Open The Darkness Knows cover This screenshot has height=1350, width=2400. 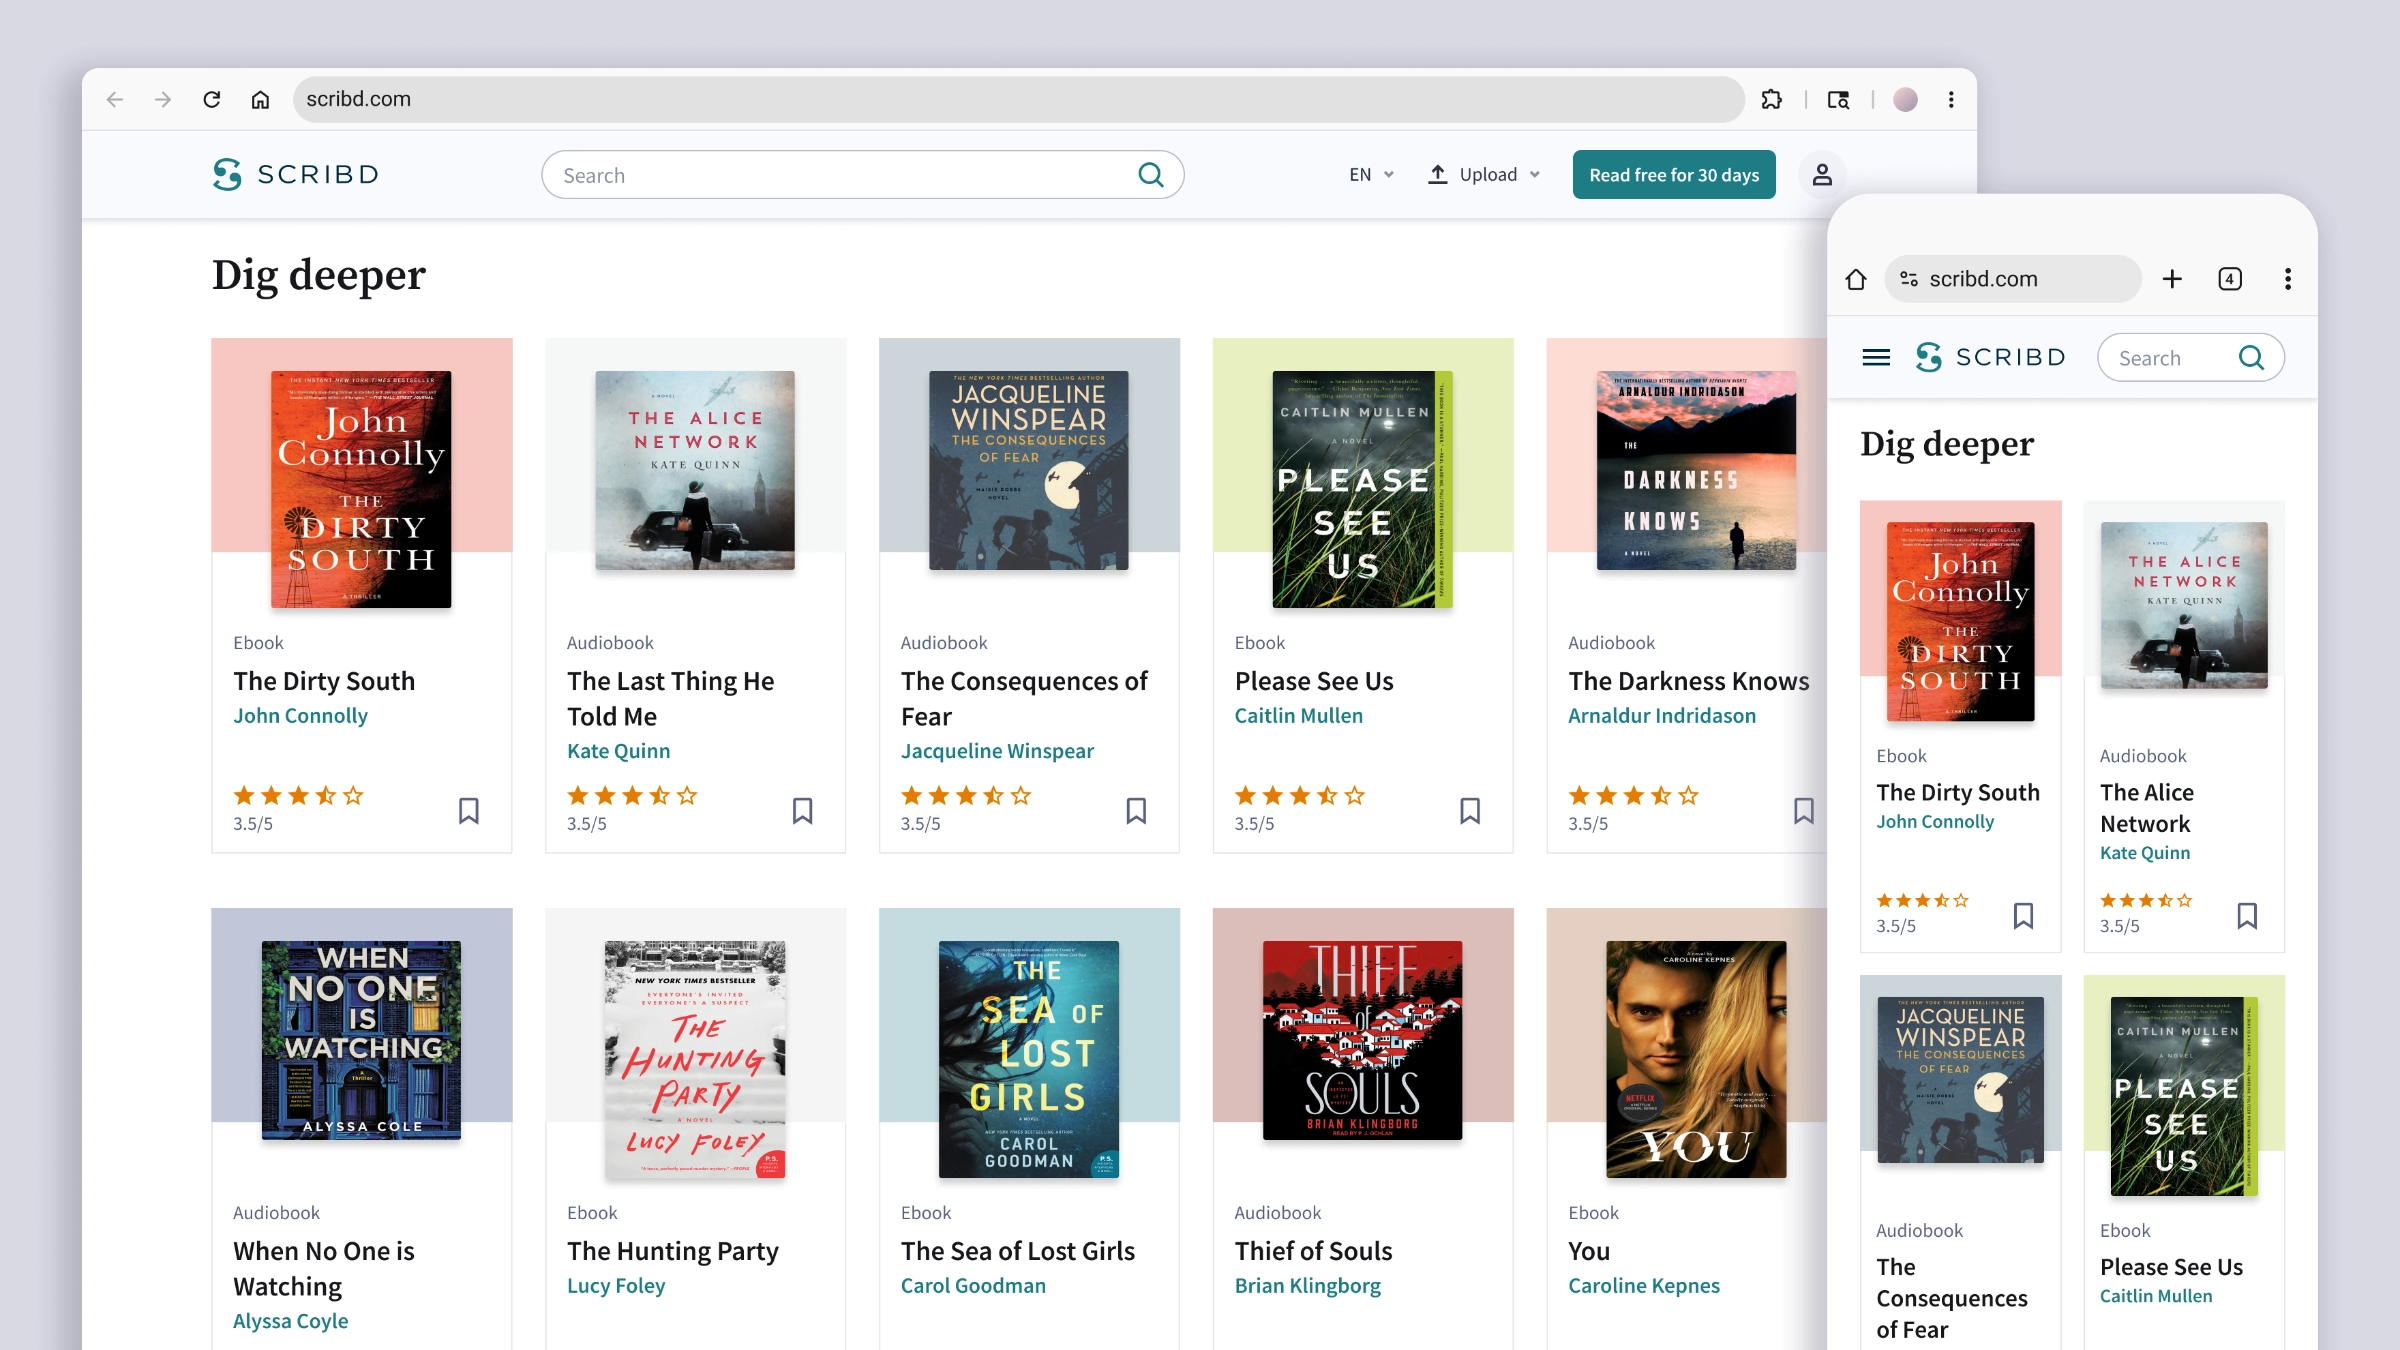tap(1696, 470)
